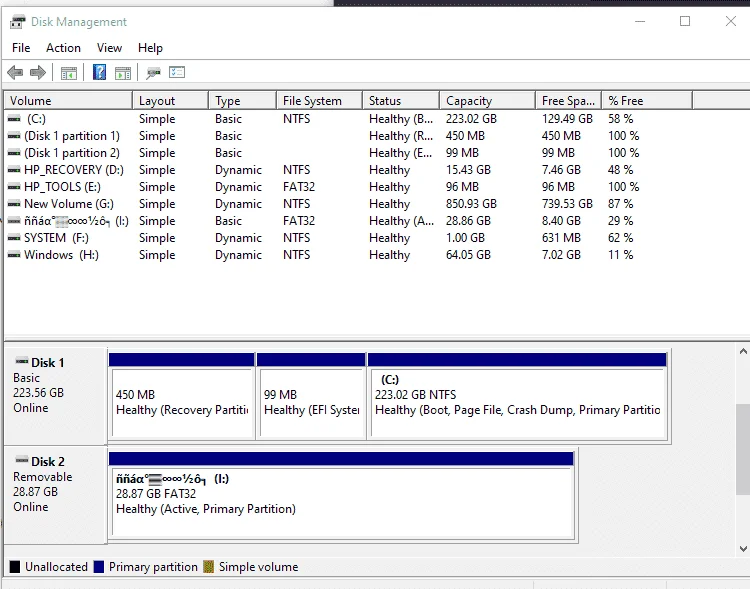Click the Back arrow toolbar icon

pyautogui.click(x=15, y=73)
